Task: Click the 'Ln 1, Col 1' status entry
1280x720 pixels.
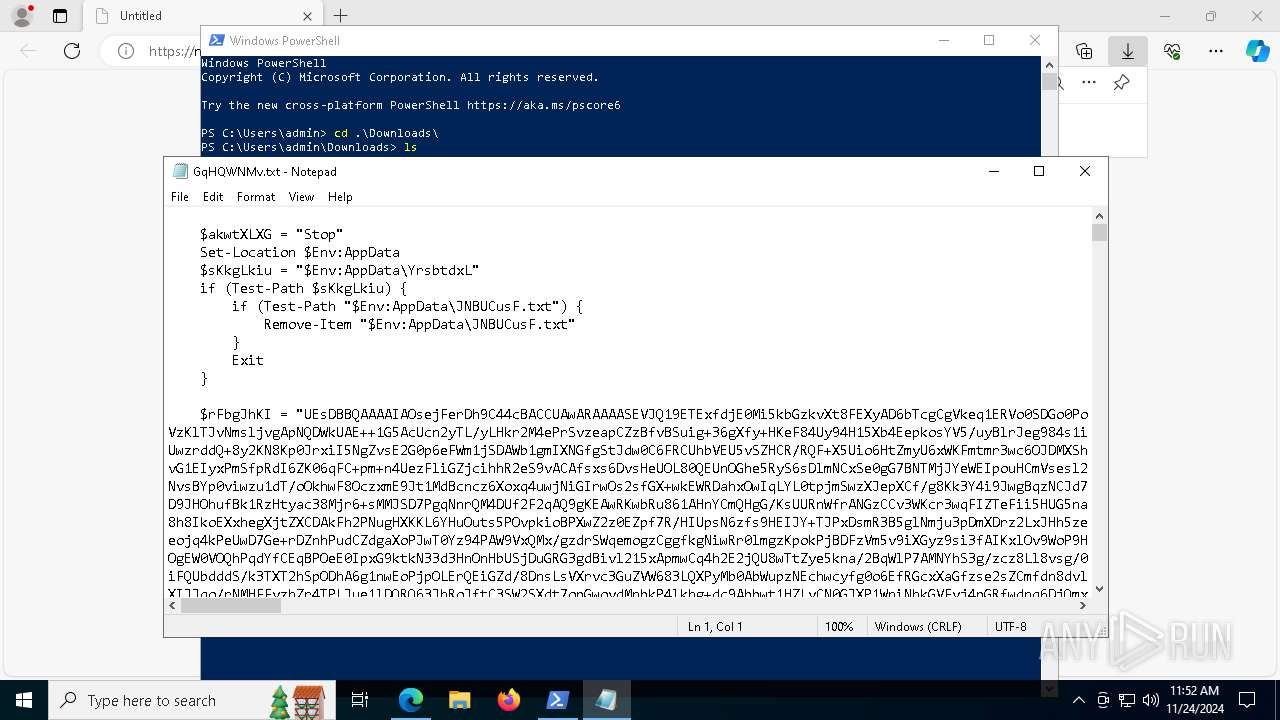Action: (715, 626)
